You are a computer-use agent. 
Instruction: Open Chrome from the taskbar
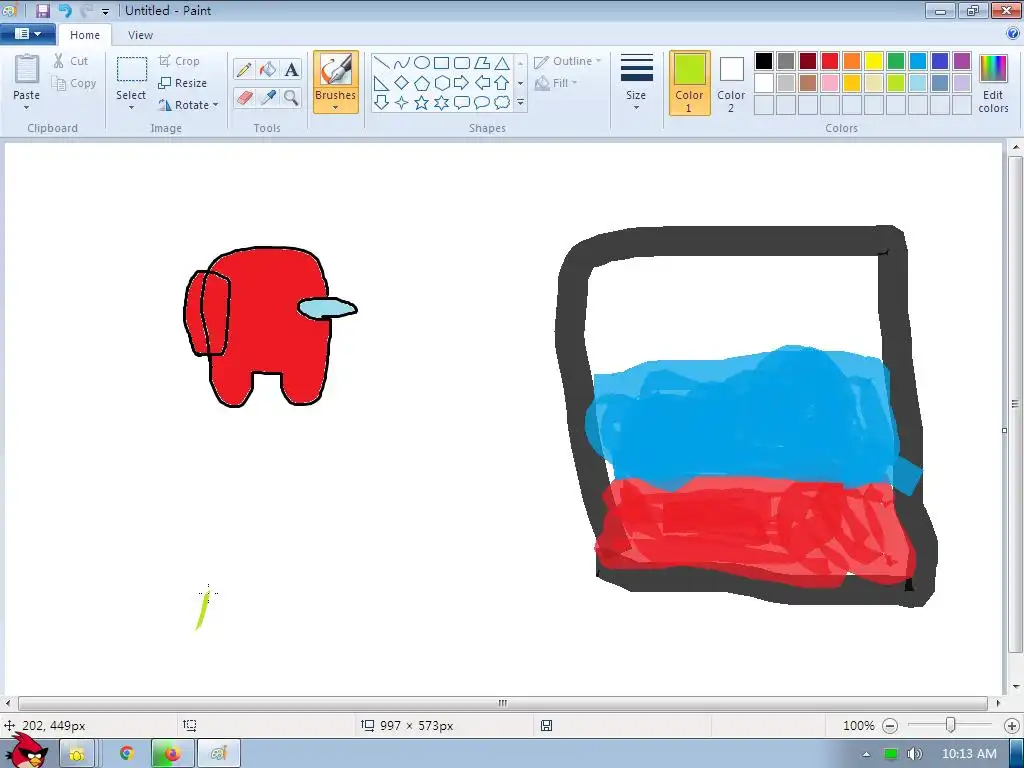pos(127,754)
